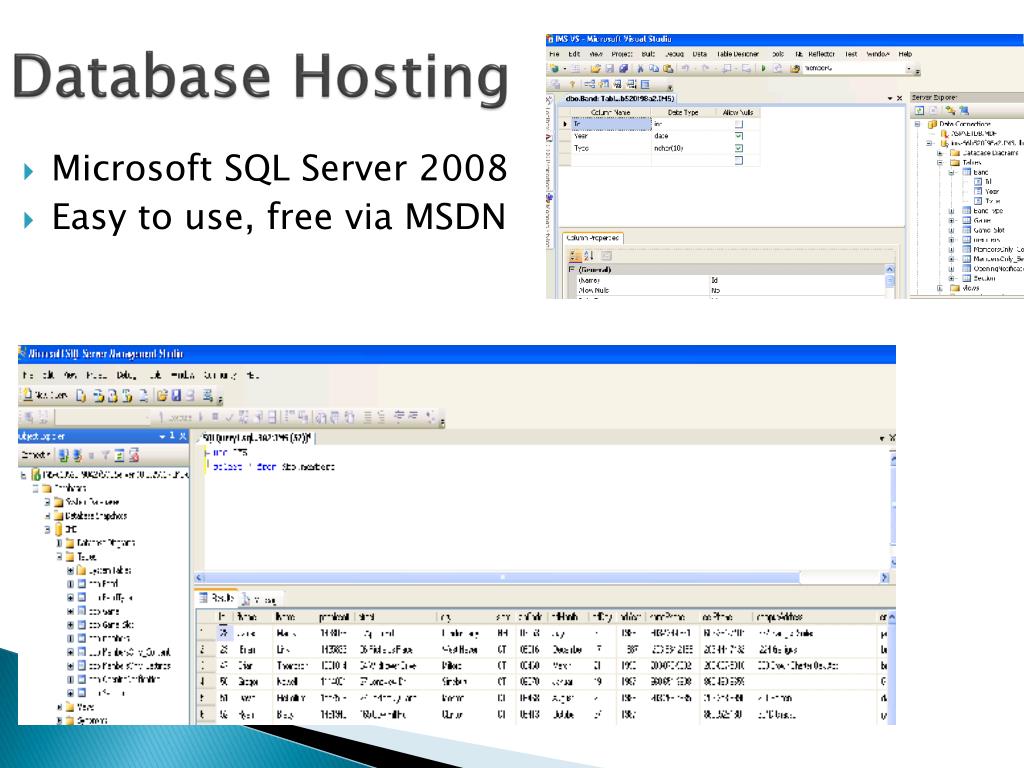Viewport: 1024px width, 768px height.
Task: Click the Connect to Database icon in Server Explorer
Action: pyautogui.click(x=951, y=110)
